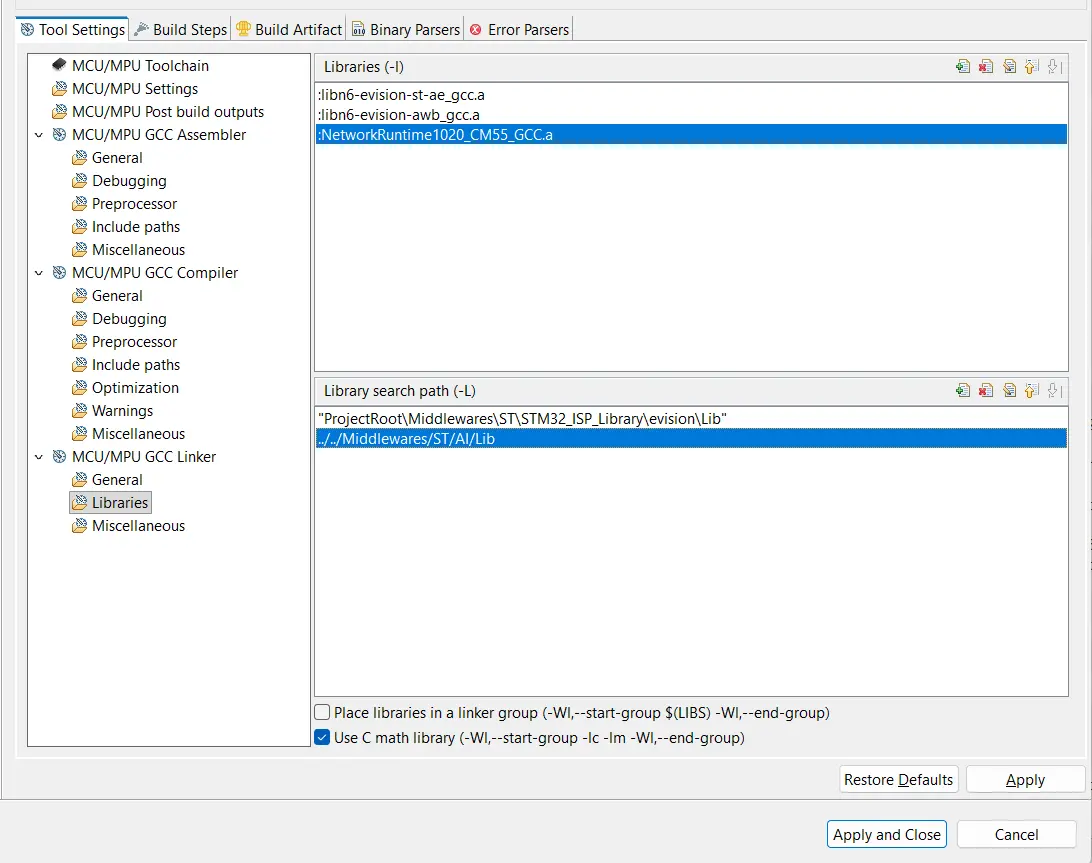Uncheck Use C math library option

[x=322, y=737]
